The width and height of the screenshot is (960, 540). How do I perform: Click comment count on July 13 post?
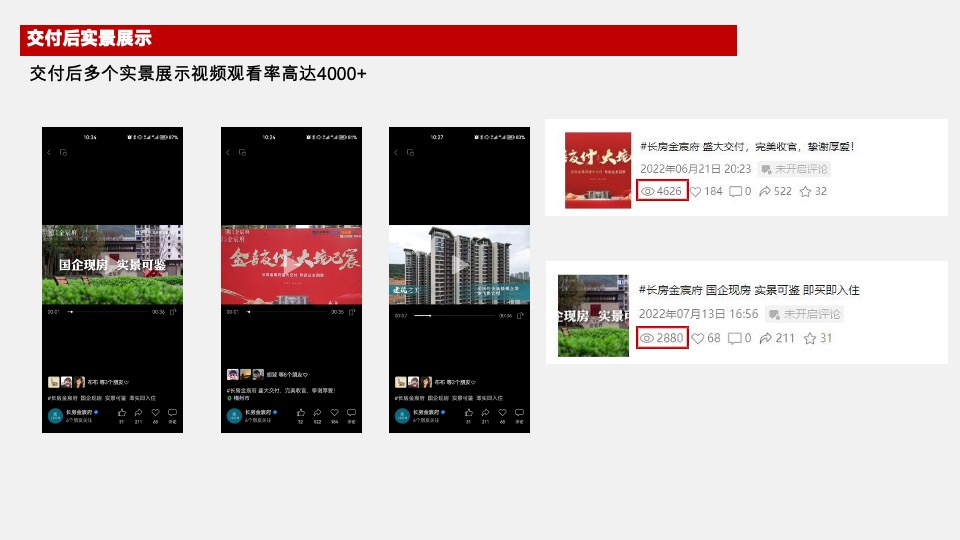pyautogui.click(x=740, y=338)
